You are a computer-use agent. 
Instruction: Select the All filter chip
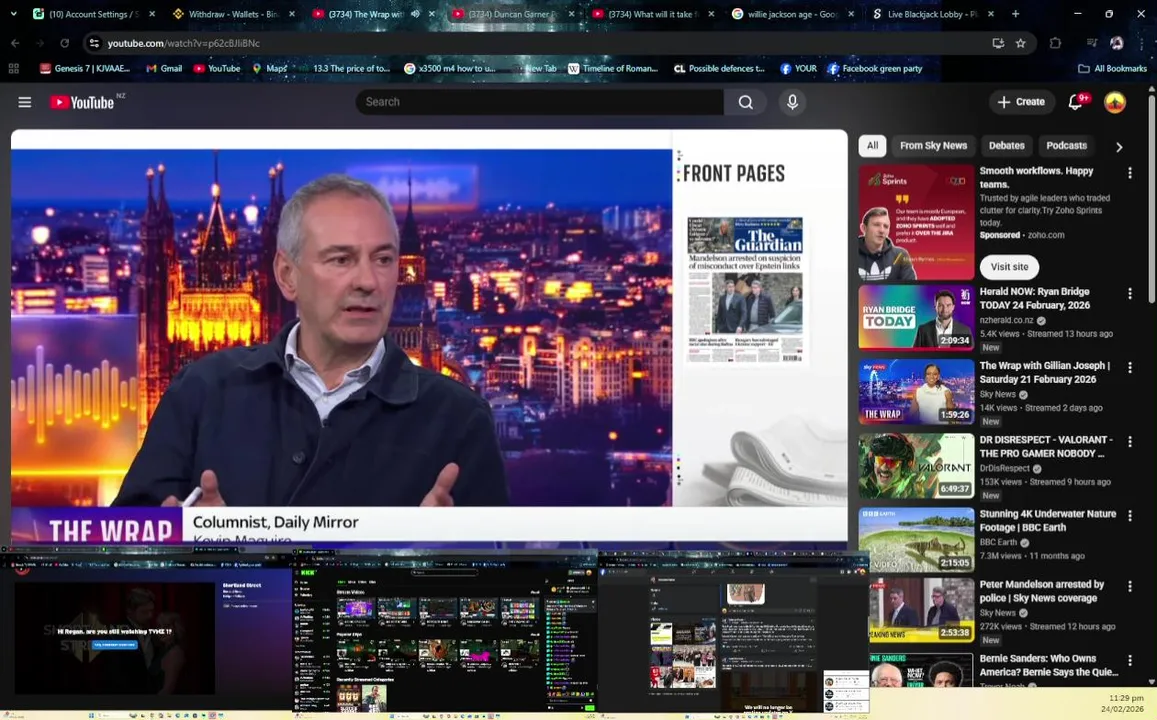point(872,145)
